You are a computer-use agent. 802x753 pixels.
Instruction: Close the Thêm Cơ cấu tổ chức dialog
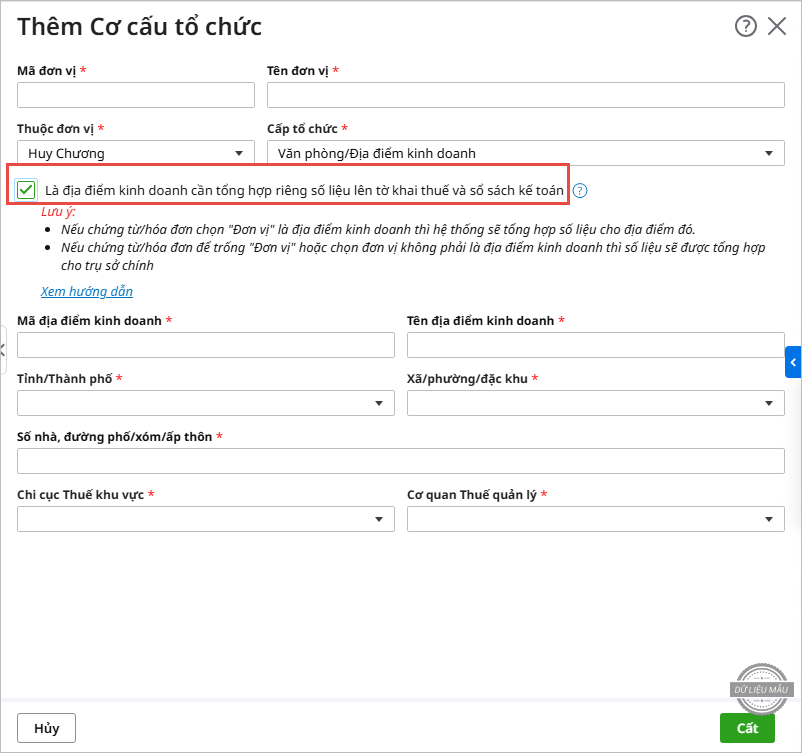tap(777, 27)
